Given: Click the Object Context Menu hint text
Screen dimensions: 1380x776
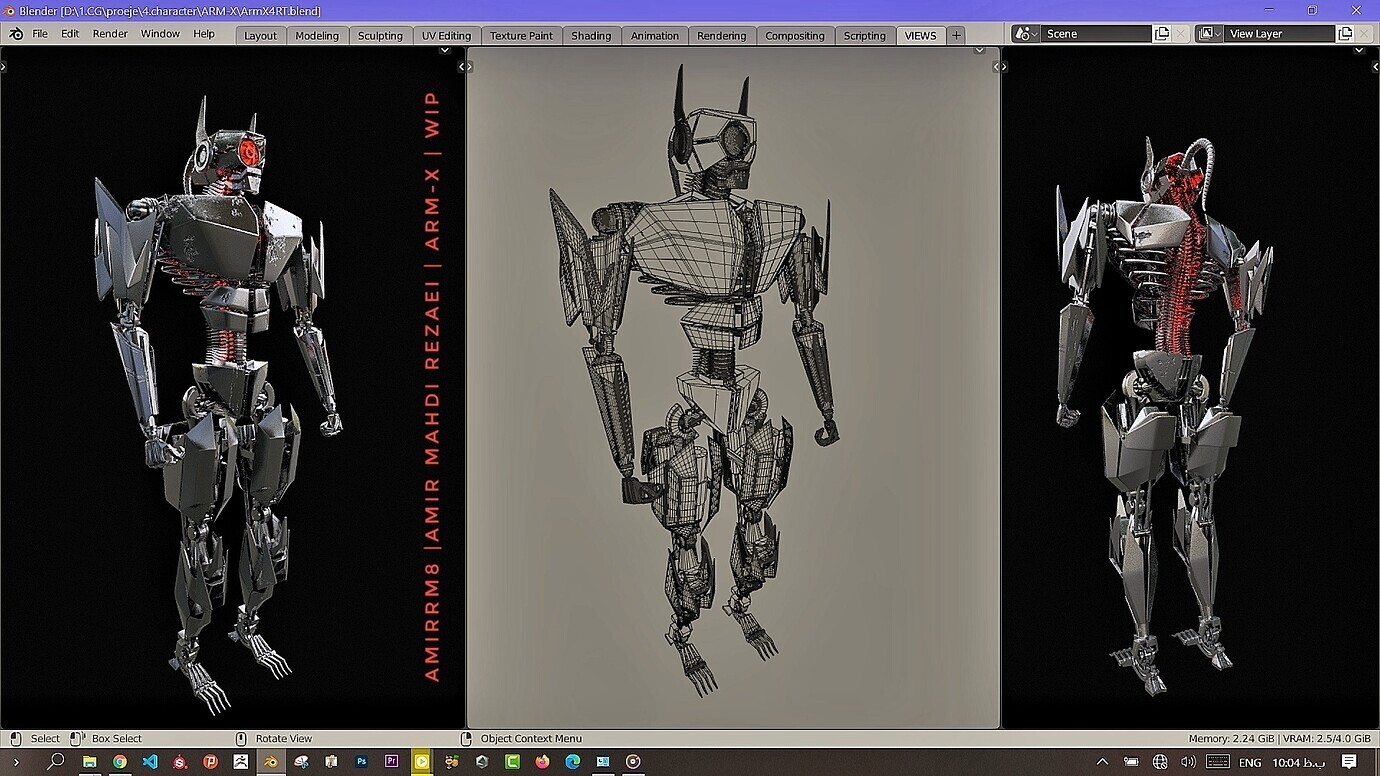Looking at the screenshot, I should pyautogui.click(x=530, y=738).
